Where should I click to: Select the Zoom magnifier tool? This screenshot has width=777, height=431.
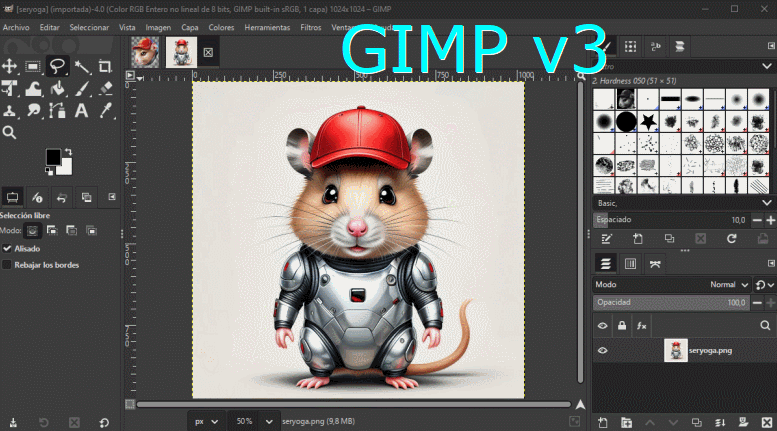pos(9,132)
